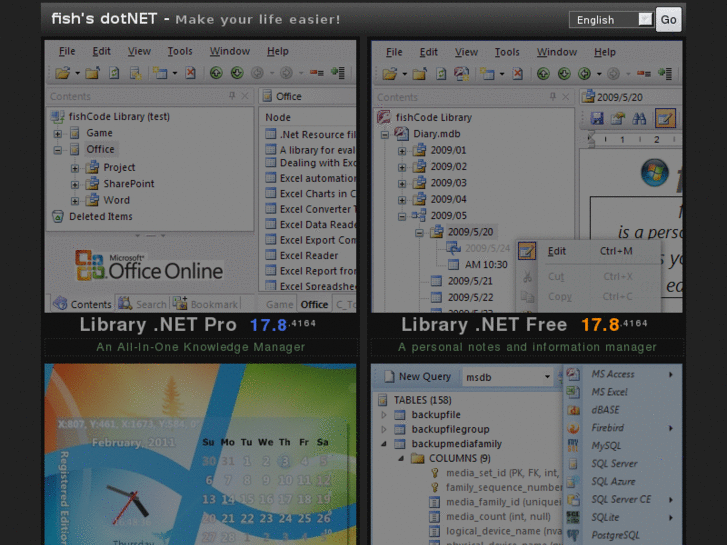Switch to the Game tab in Pro node panel
727x545 pixels.
click(279, 304)
